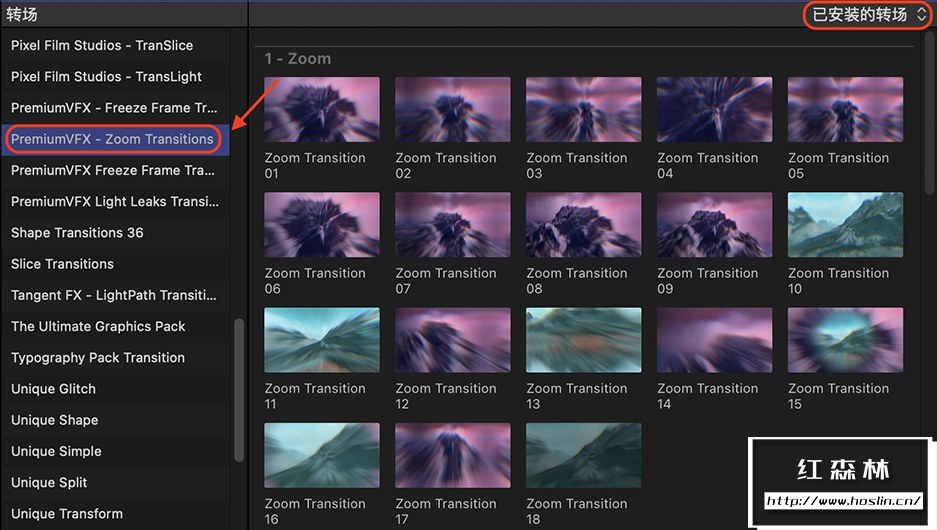The image size is (937, 530).
Task: Click Zoom Transition 05 thumbnail
Action: click(x=846, y=109)
